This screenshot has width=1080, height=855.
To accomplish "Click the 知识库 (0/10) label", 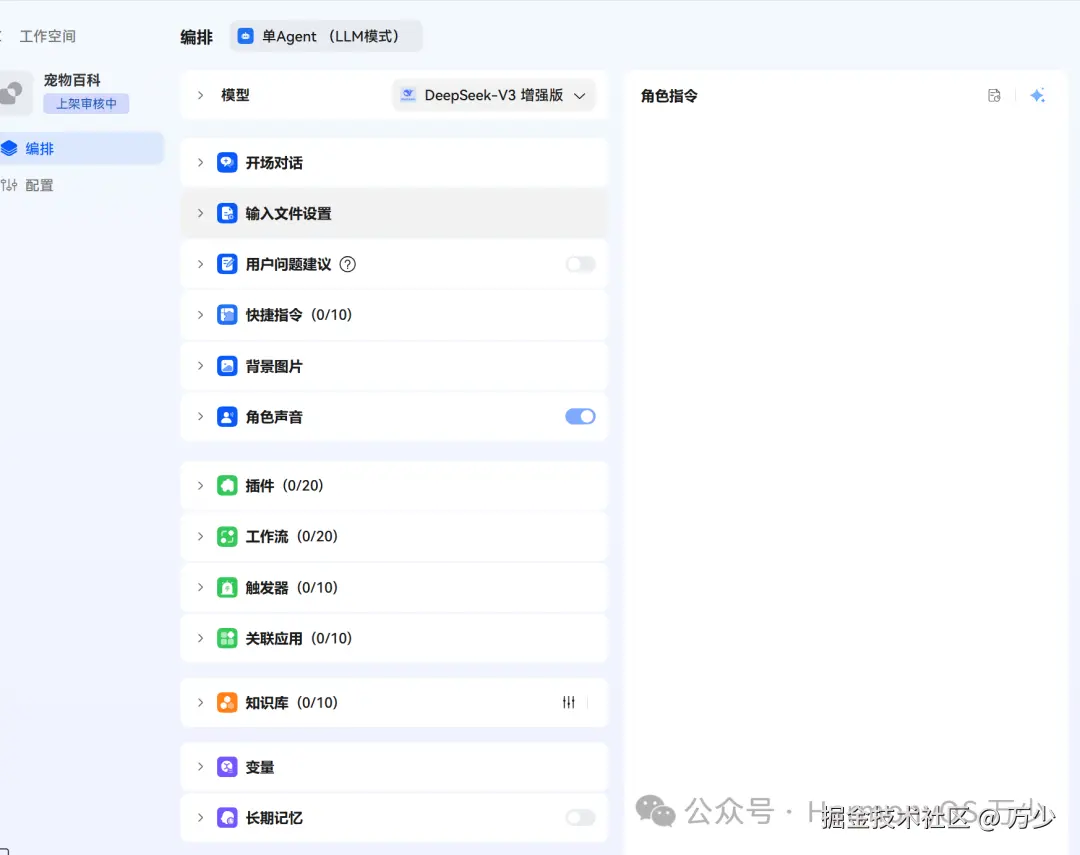I will point(291,703).
